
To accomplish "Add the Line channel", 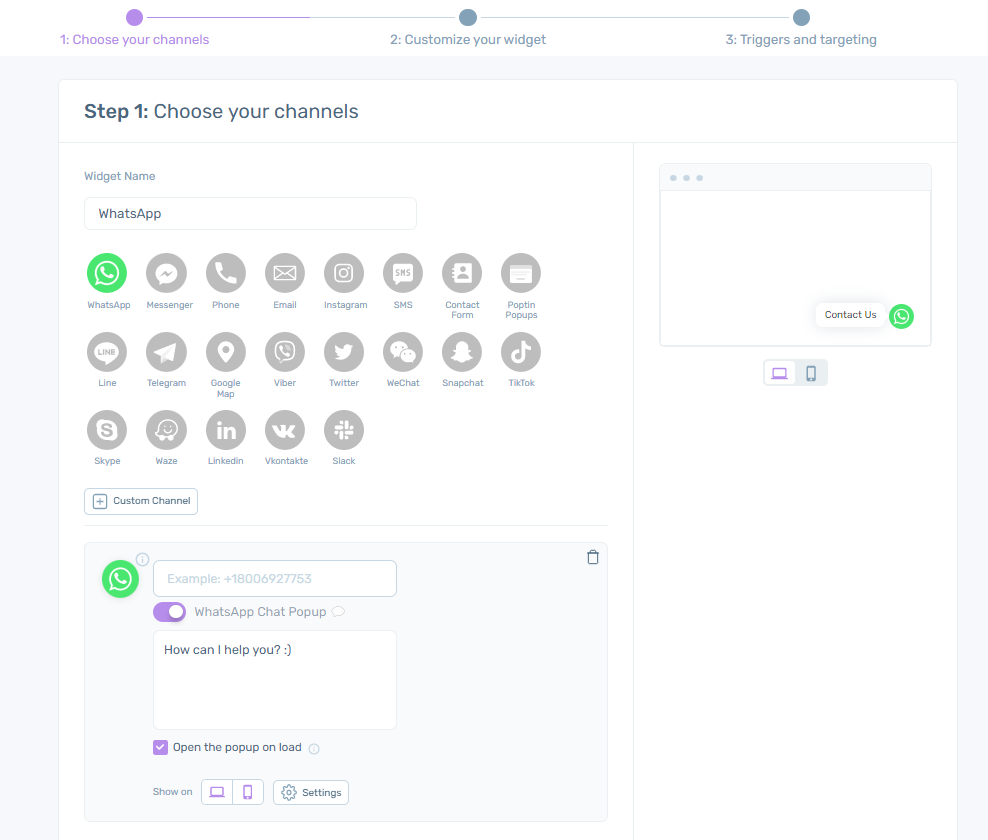I will click(106, 352).
